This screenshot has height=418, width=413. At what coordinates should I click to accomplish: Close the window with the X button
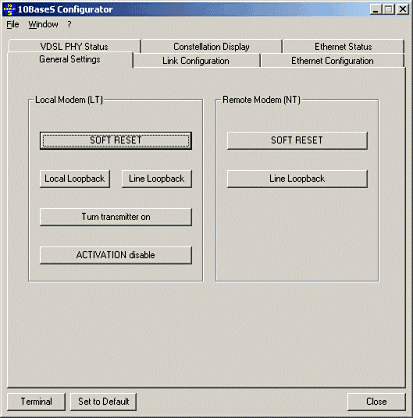point(403,9)
